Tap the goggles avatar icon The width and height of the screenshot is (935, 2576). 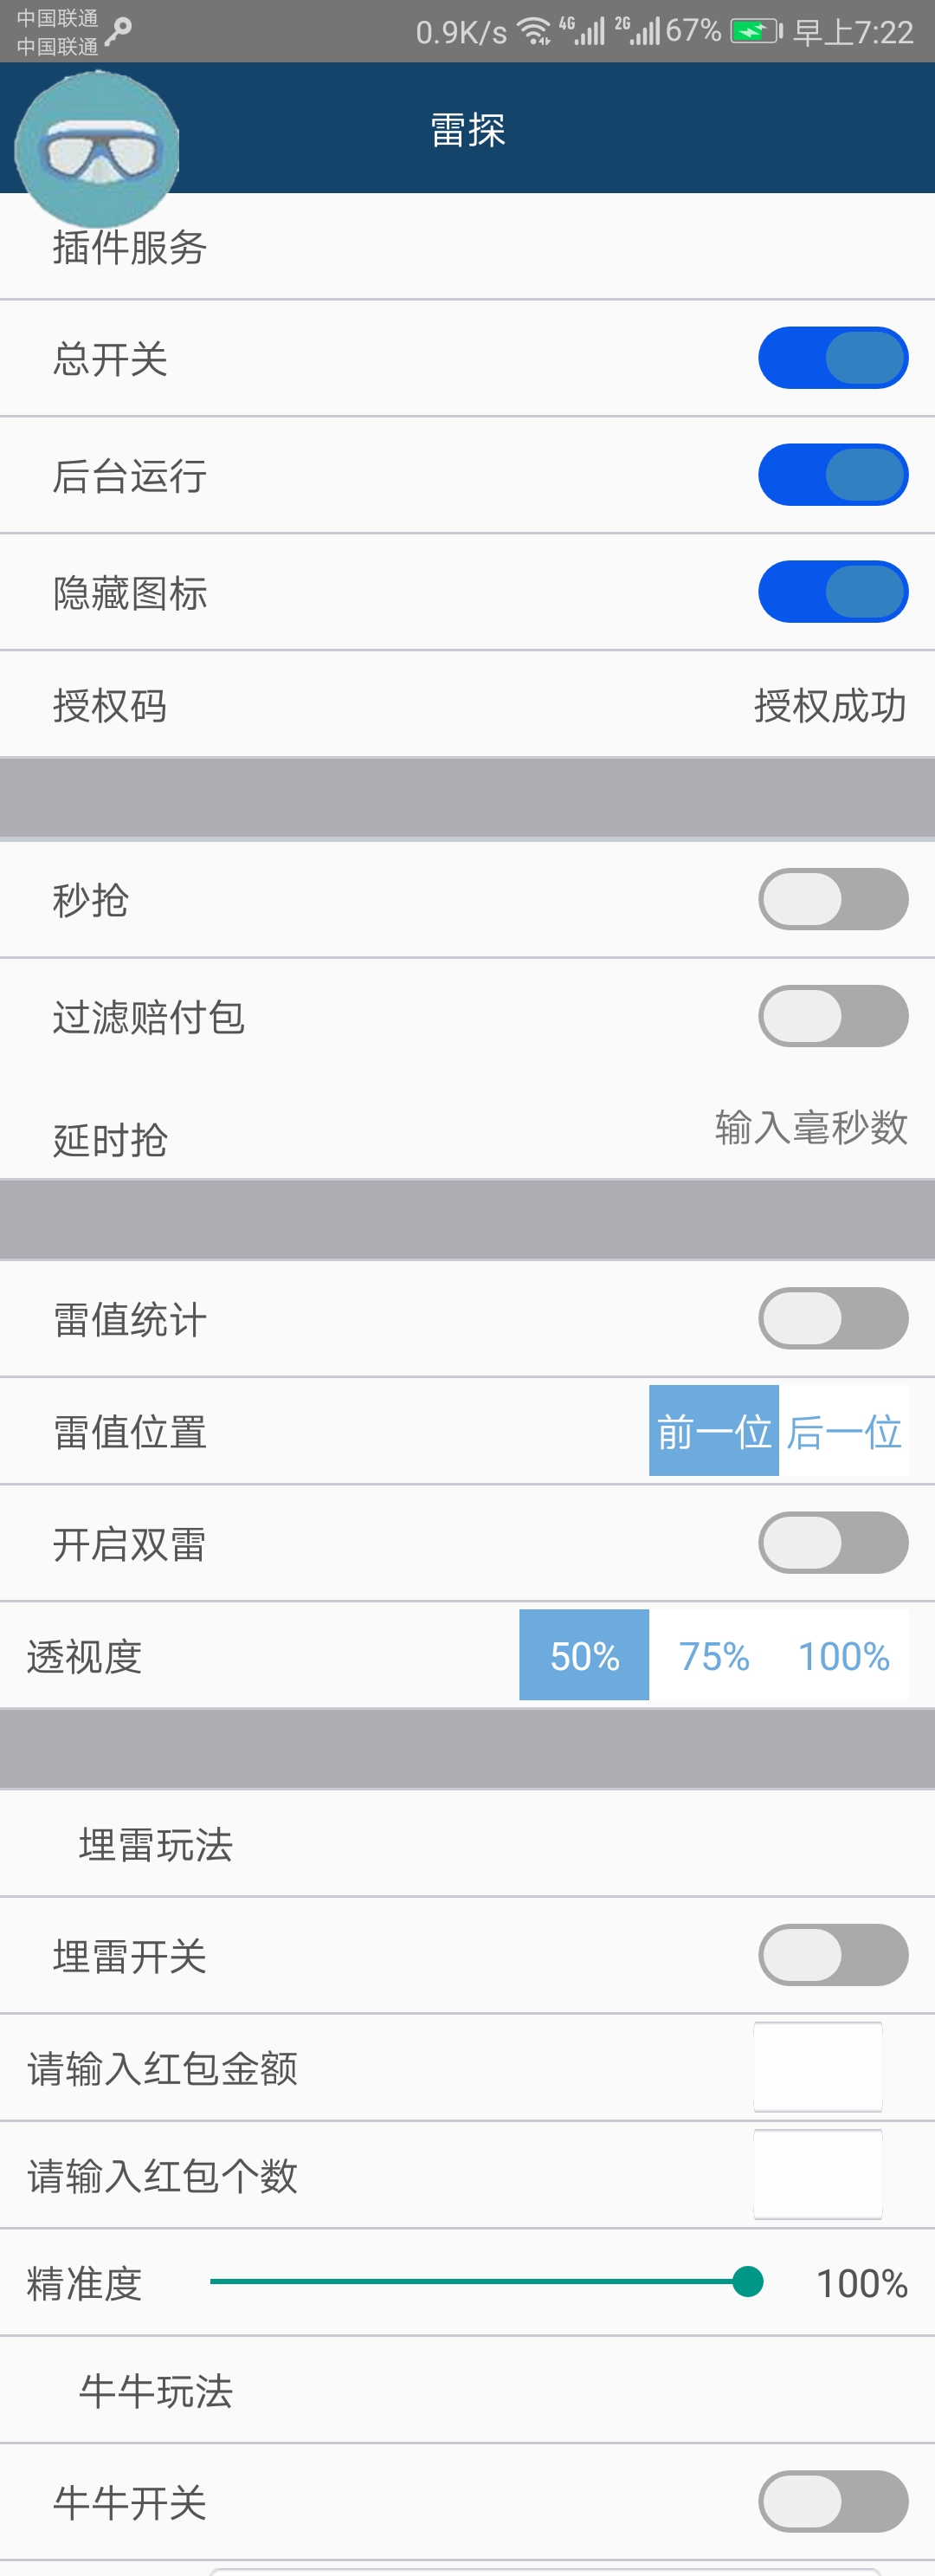pyautogui.click(x=97, y=149)
